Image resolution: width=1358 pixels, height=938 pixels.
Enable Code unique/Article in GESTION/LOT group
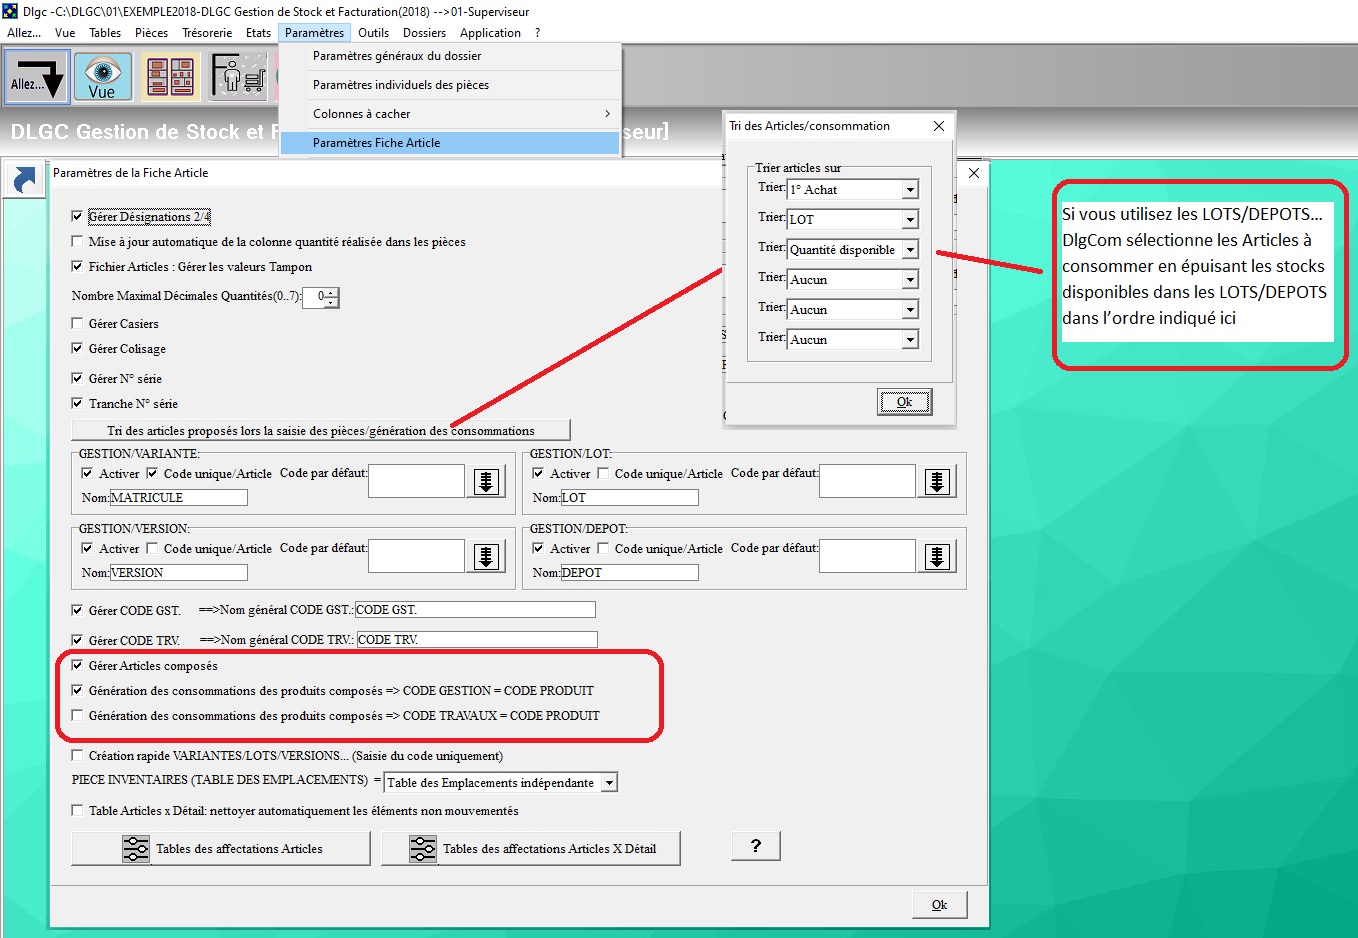click(x=603, y=473)
